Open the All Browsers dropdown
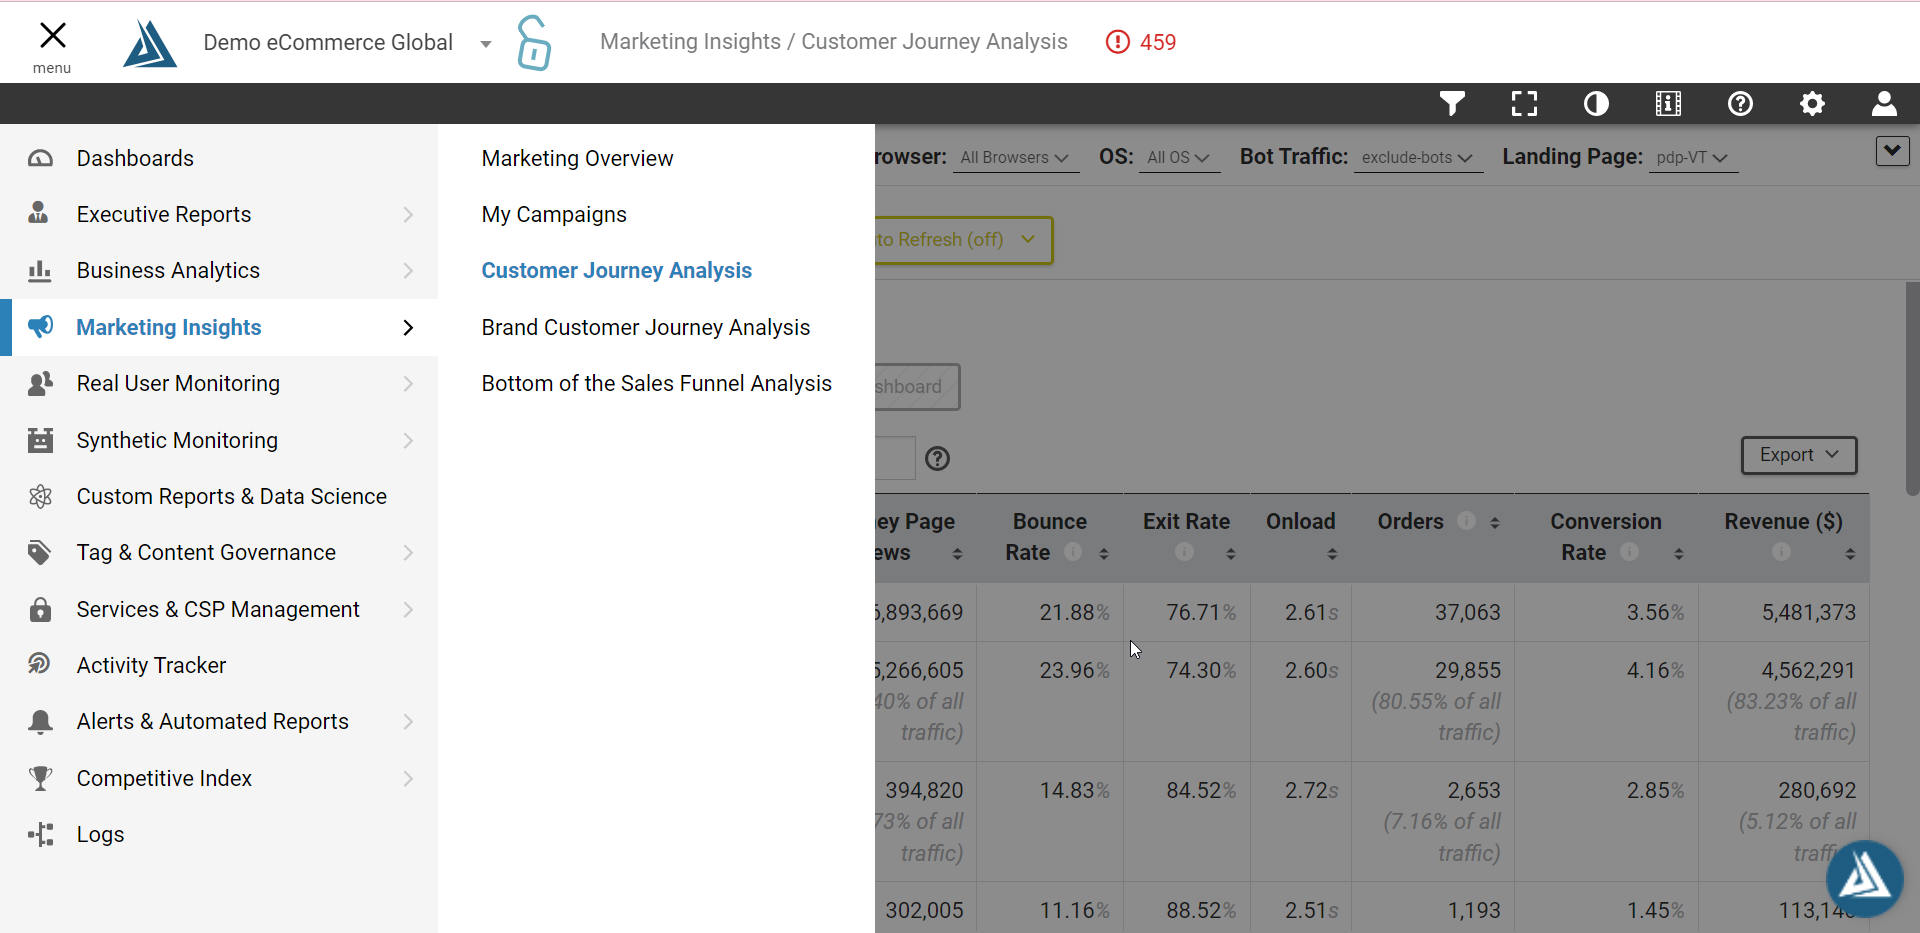 pos(1015,157)
